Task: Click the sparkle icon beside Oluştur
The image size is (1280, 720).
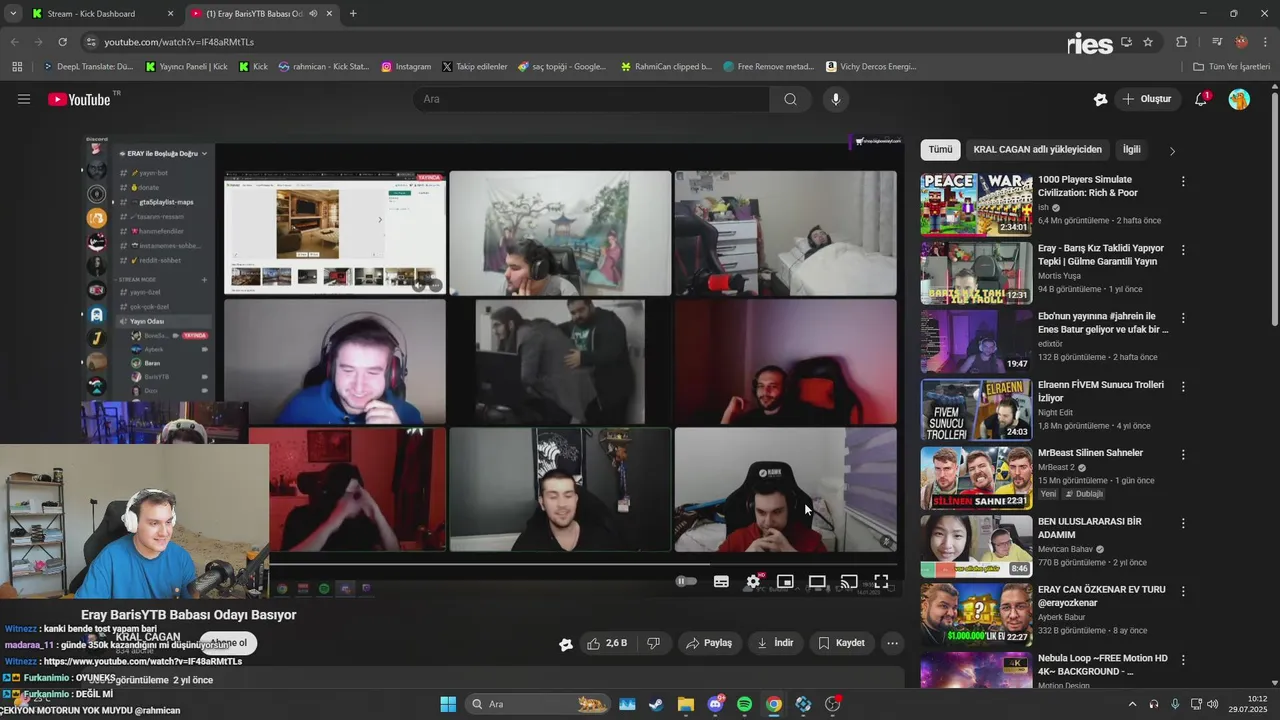Action: point(1101,99)
